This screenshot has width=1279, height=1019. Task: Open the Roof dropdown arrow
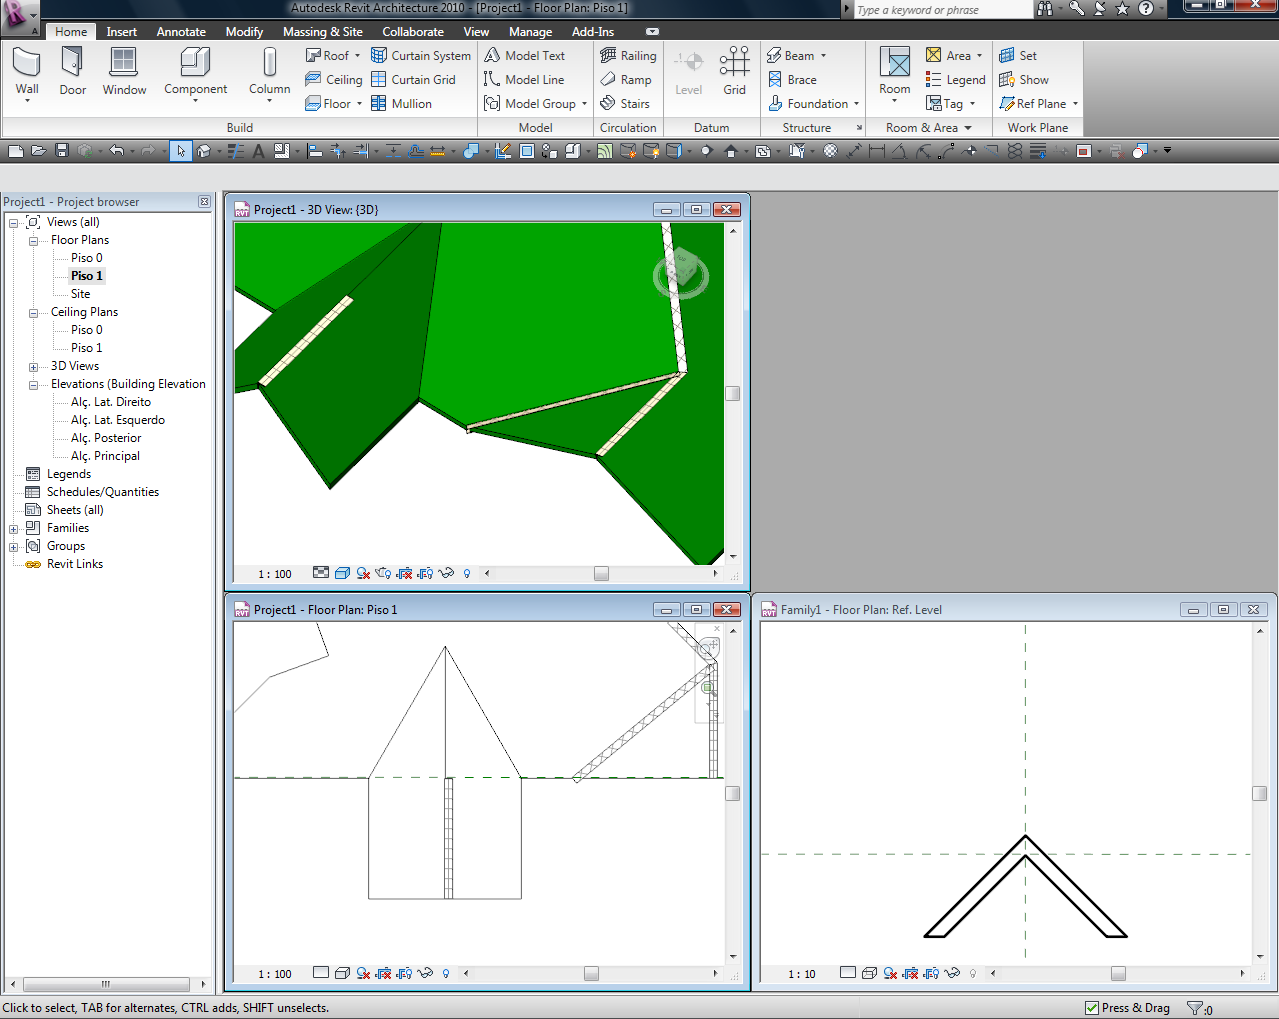357,56
